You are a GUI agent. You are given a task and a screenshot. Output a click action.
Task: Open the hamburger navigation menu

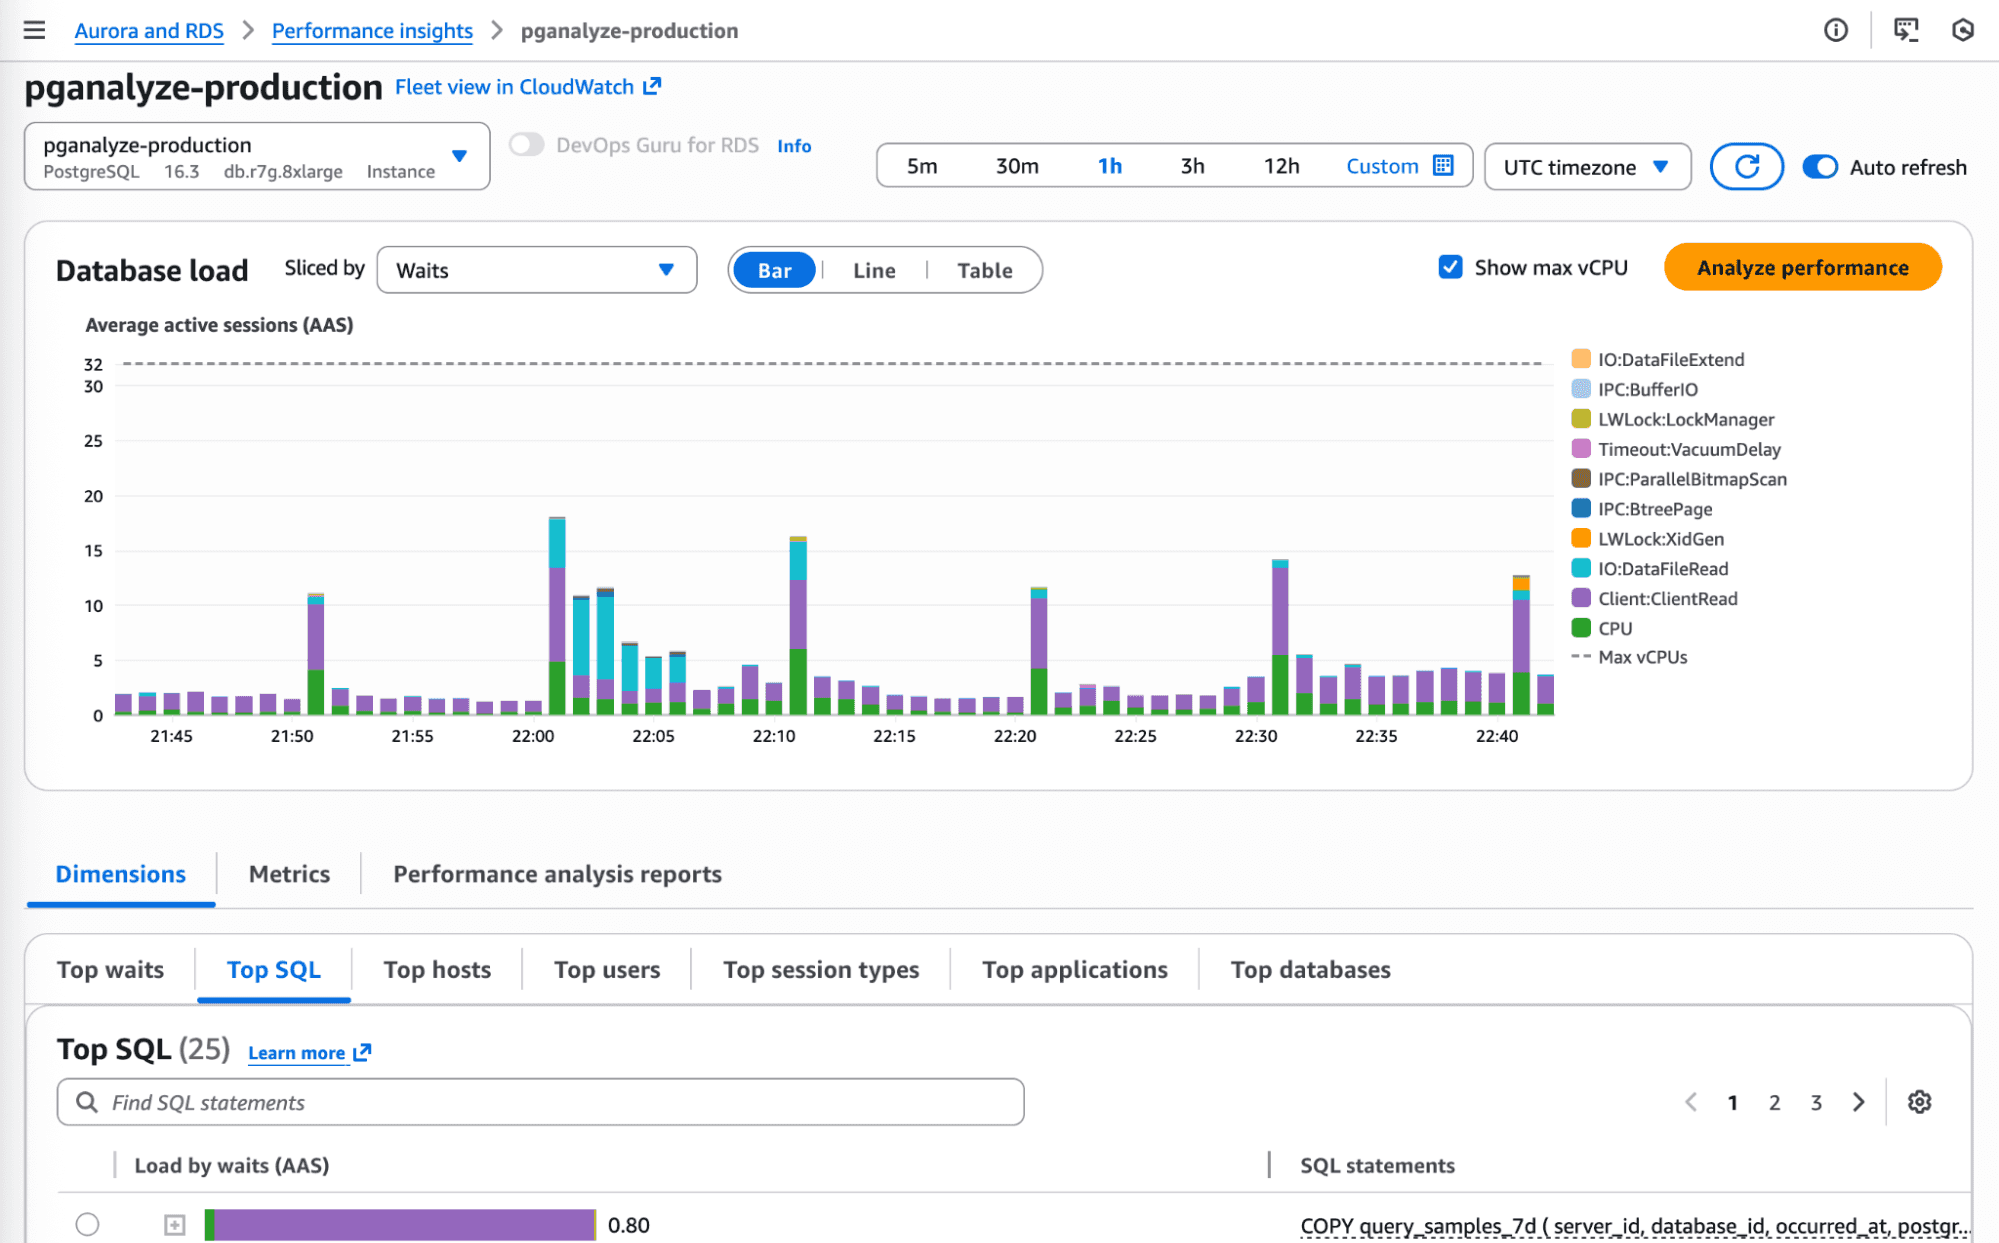(34, 30)
